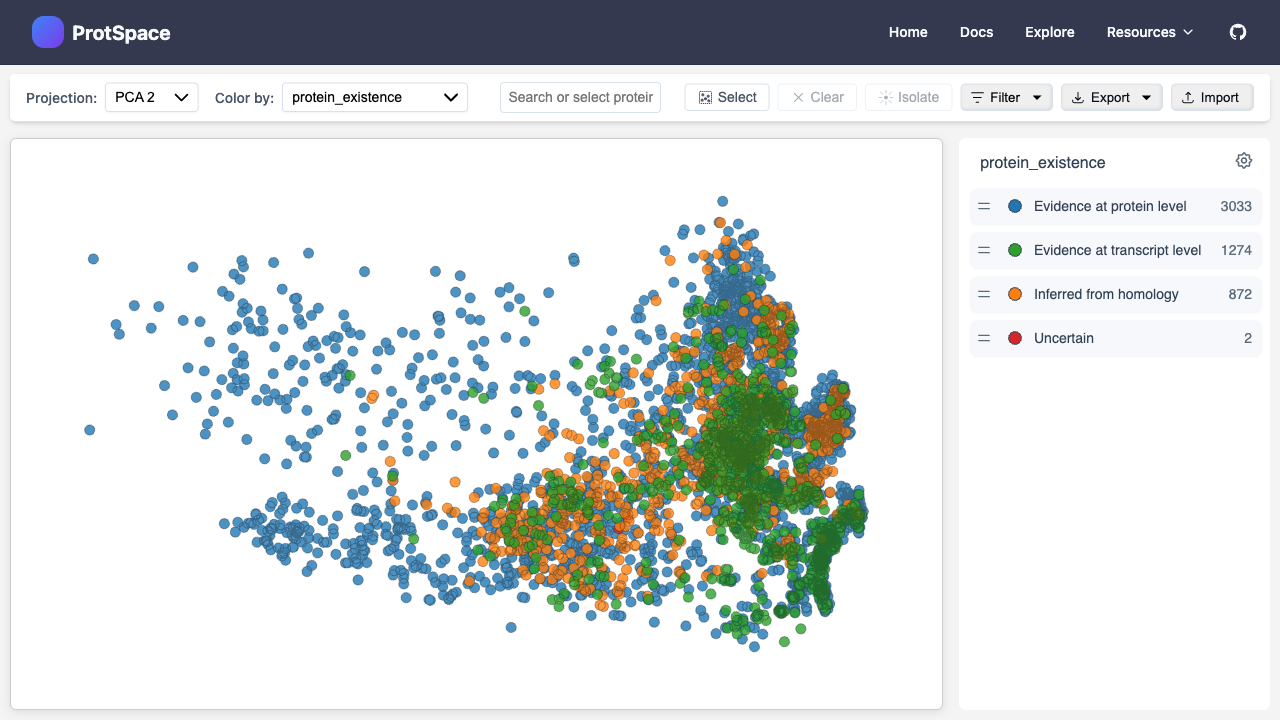Click the Export download icon
Viewport: 1280px width, 720px height.
(x=1078, y=97)
